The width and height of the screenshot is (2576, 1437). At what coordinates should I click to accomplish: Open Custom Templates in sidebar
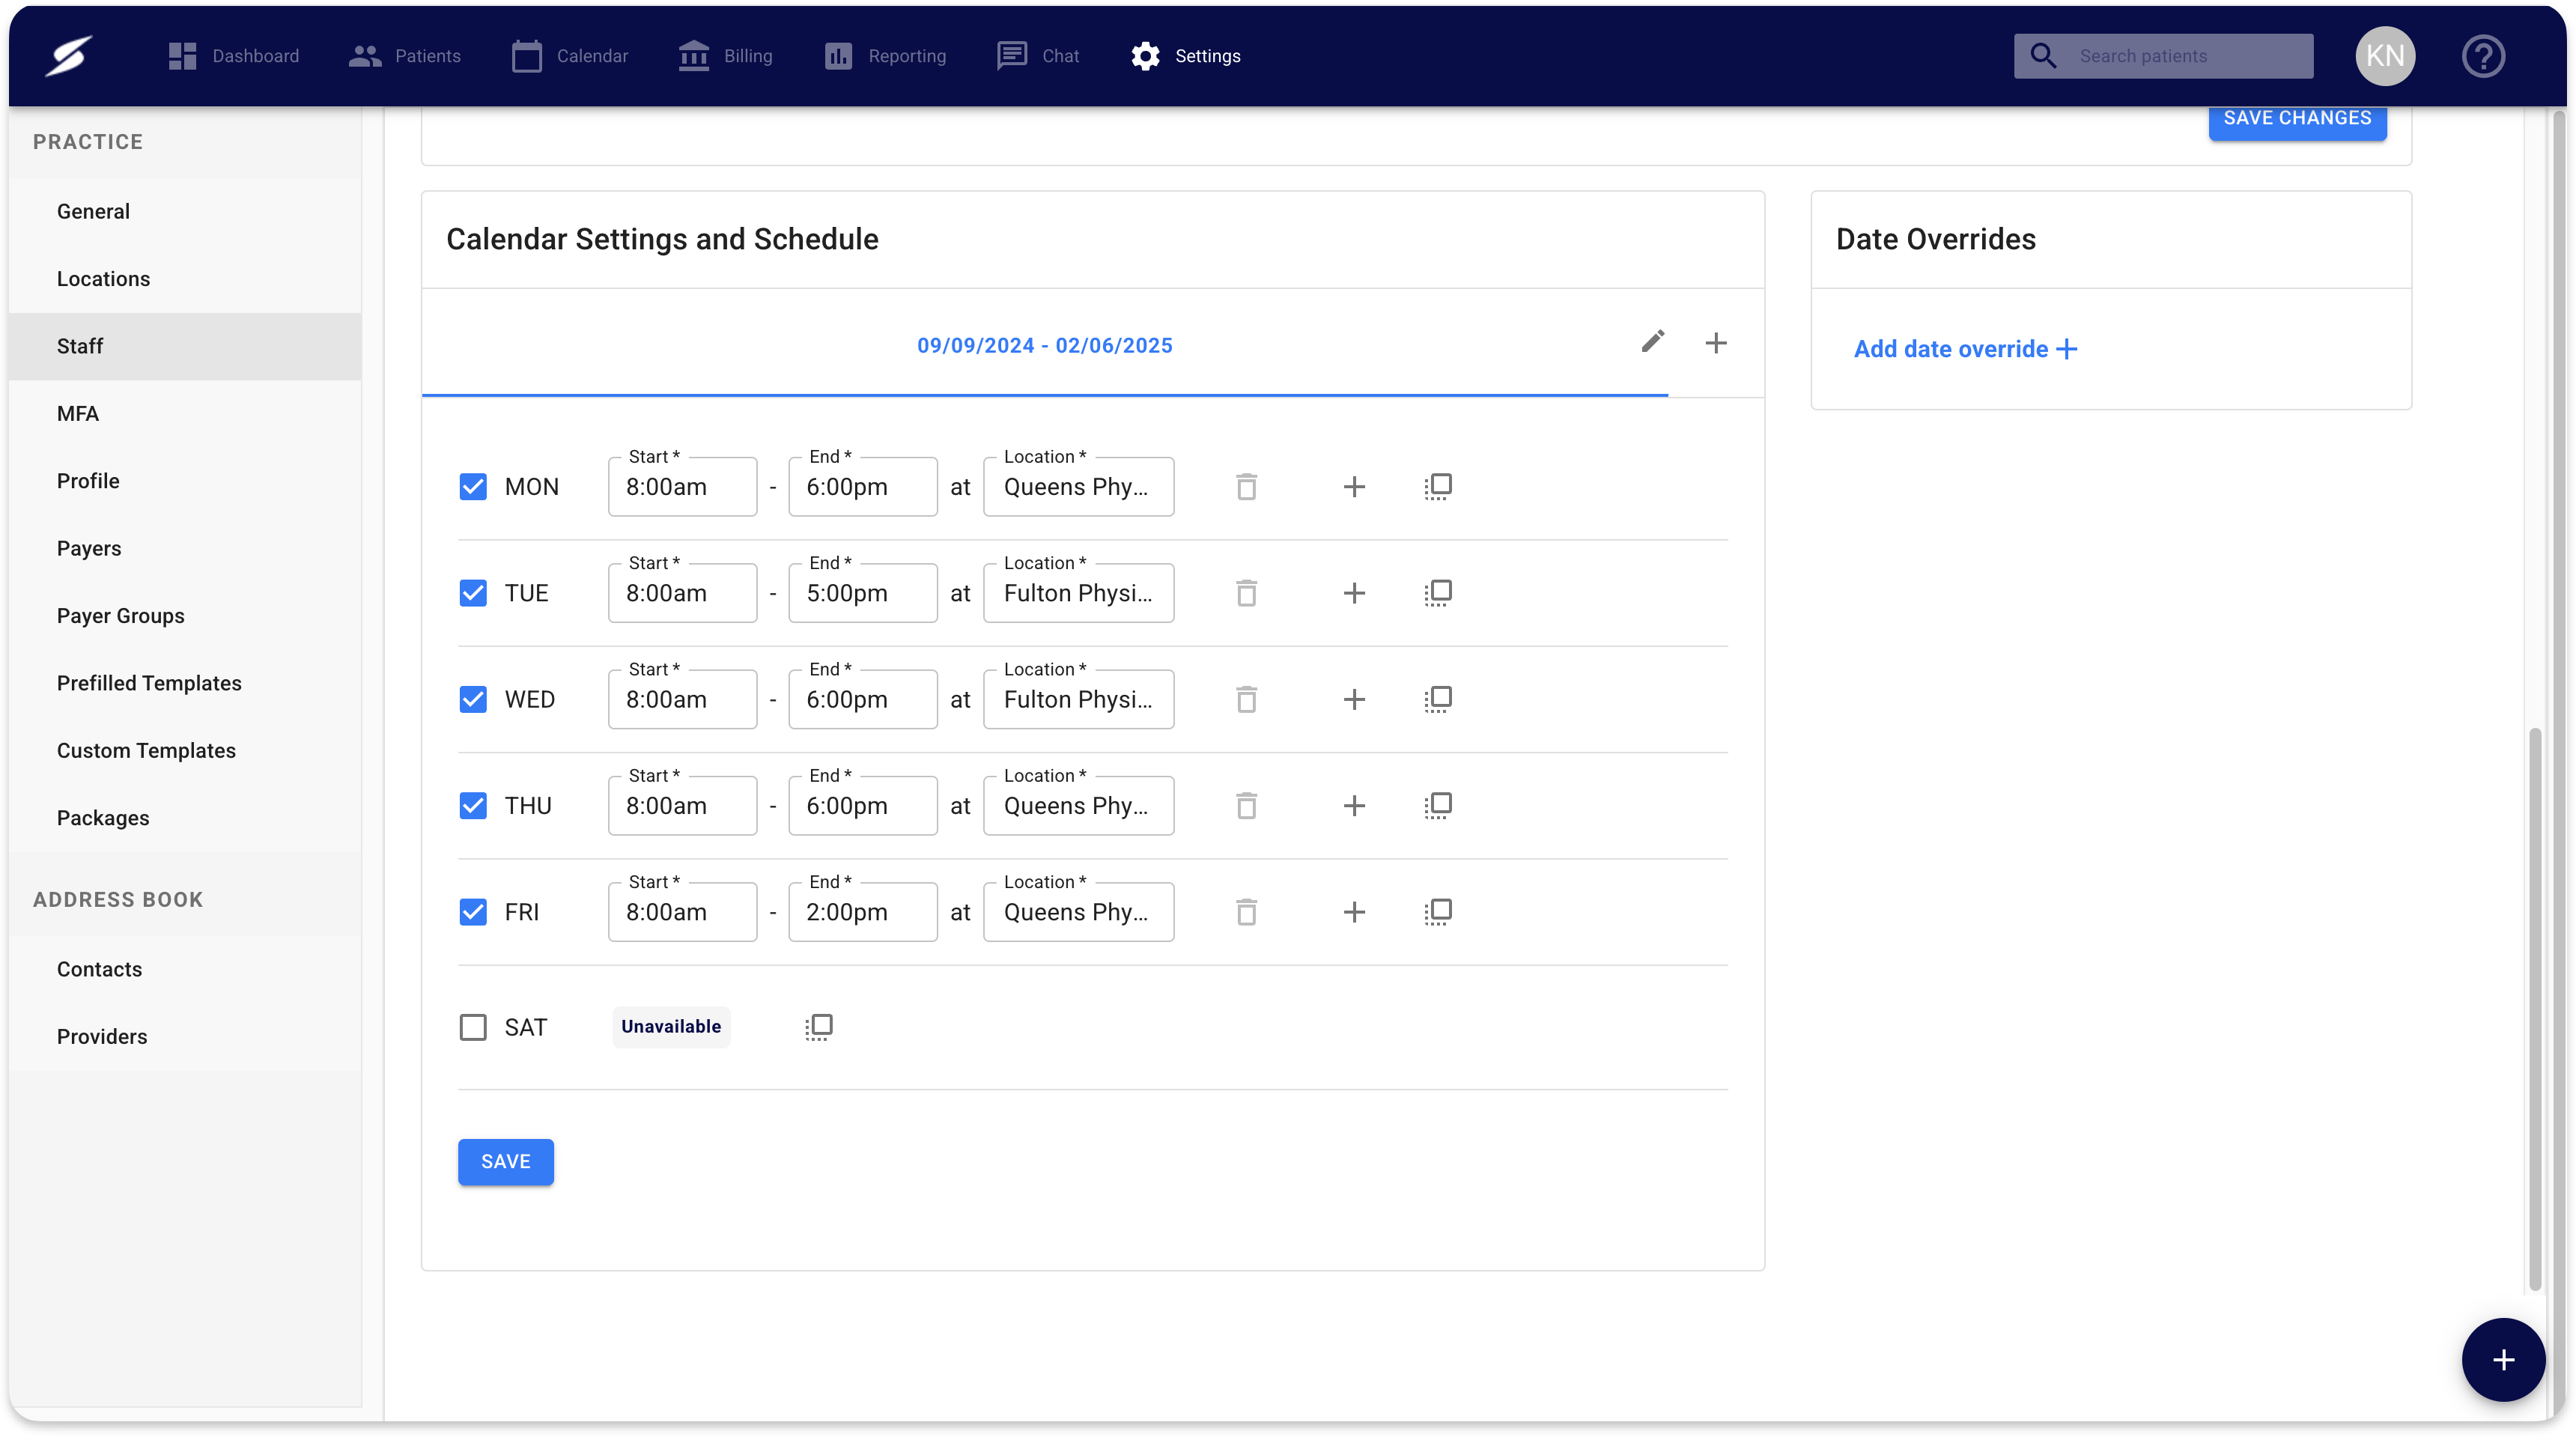click(185, 751)
